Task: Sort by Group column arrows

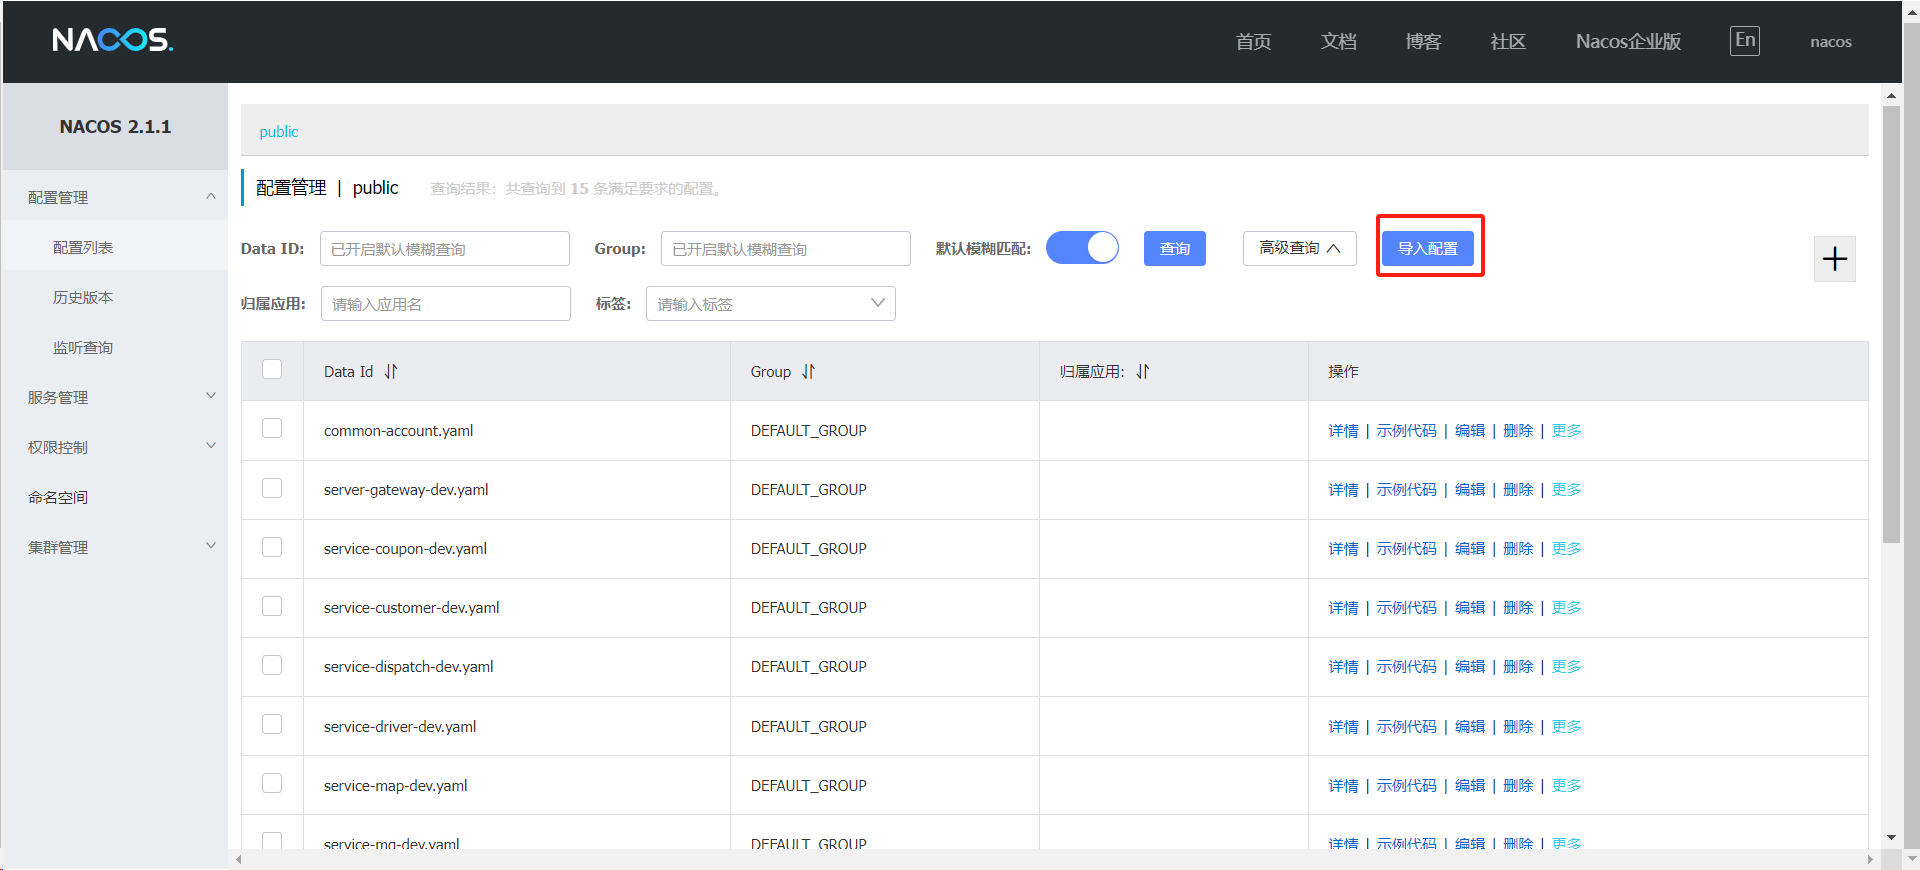Action: (x=808, y=371)
